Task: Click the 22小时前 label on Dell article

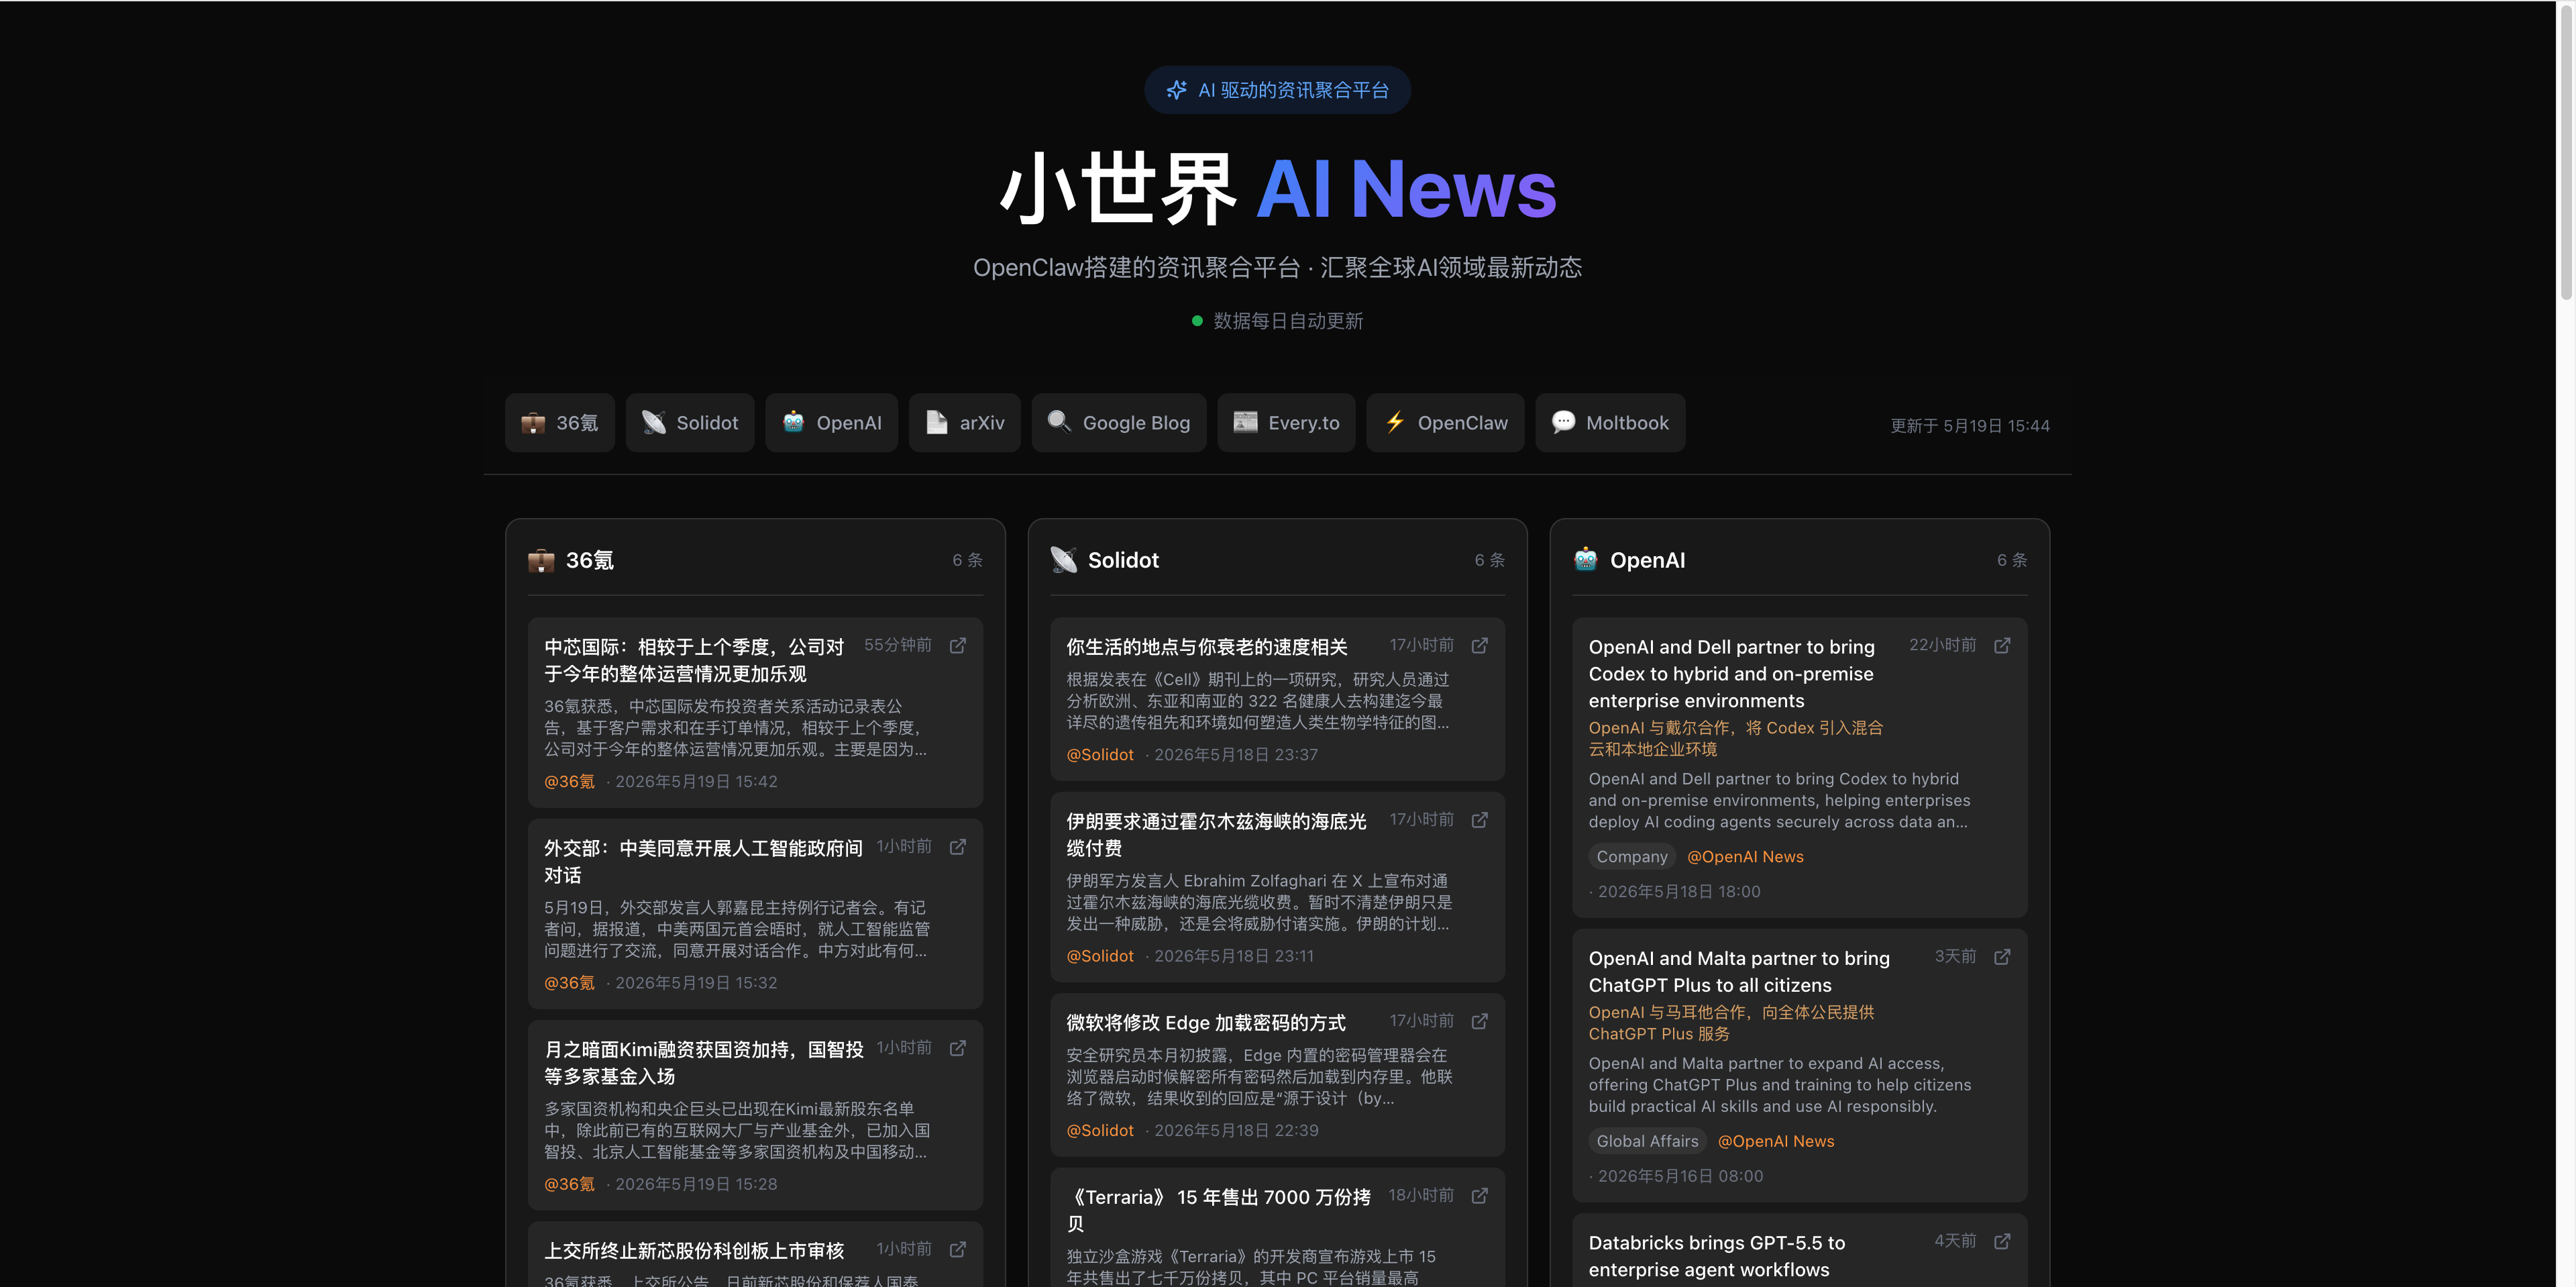Action: coord(1942,644)
